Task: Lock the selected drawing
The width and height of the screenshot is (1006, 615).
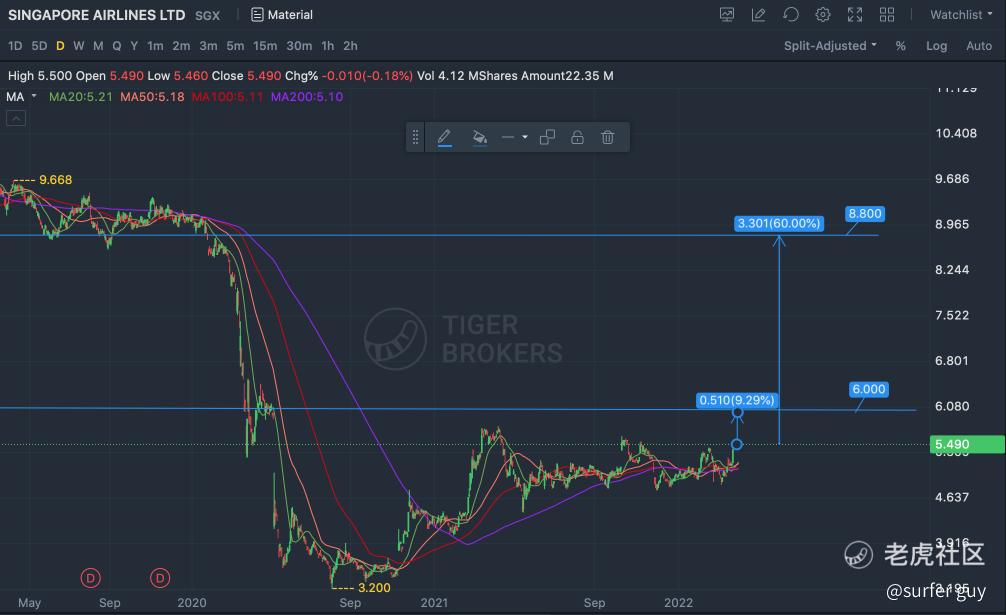Action: 577,137
